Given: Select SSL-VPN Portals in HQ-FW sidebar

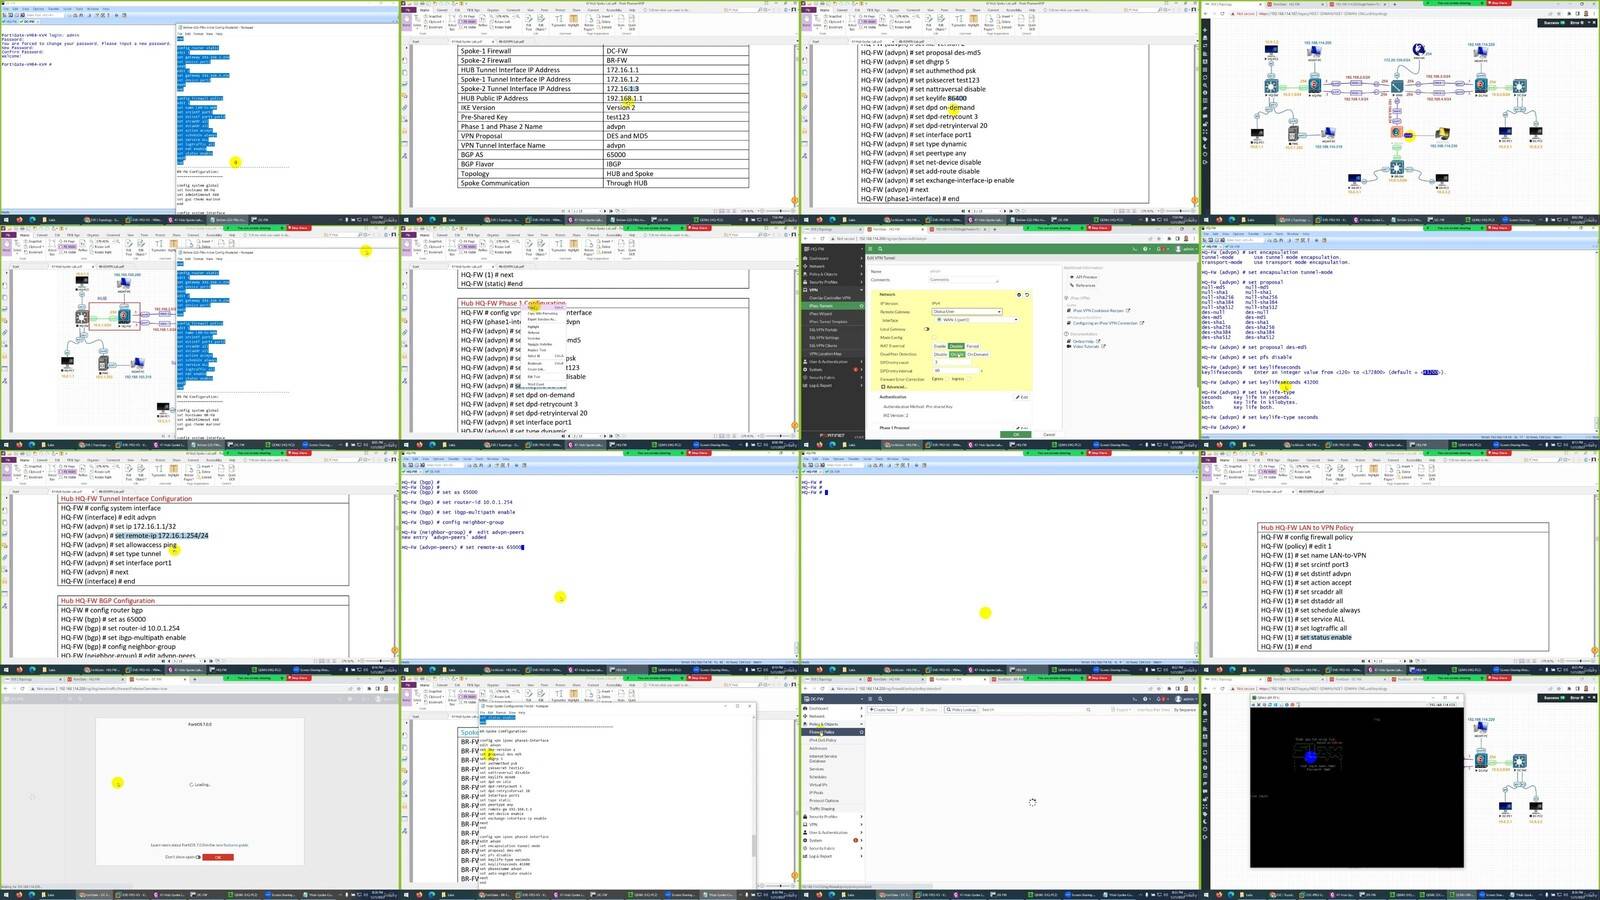Looking at the screenshot, I should pos(823,330).
